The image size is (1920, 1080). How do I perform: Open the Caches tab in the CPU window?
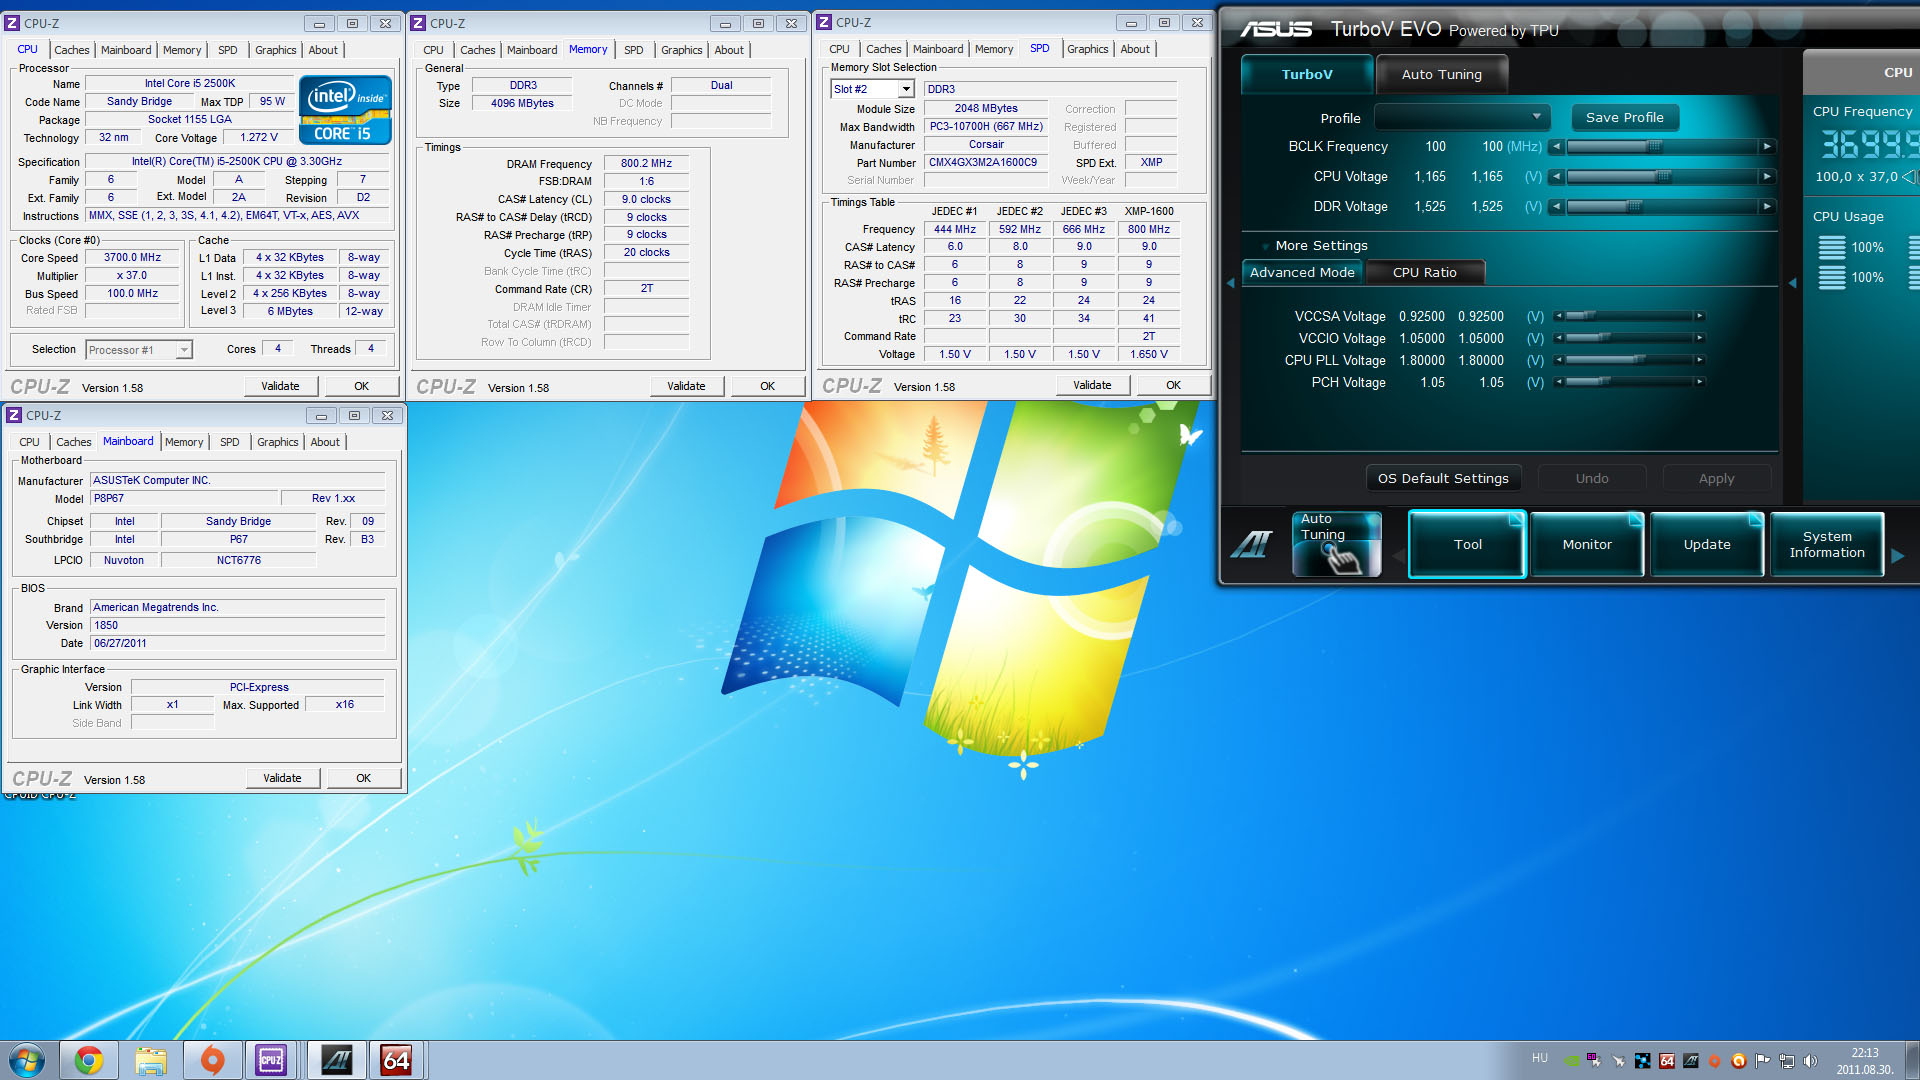71,50
